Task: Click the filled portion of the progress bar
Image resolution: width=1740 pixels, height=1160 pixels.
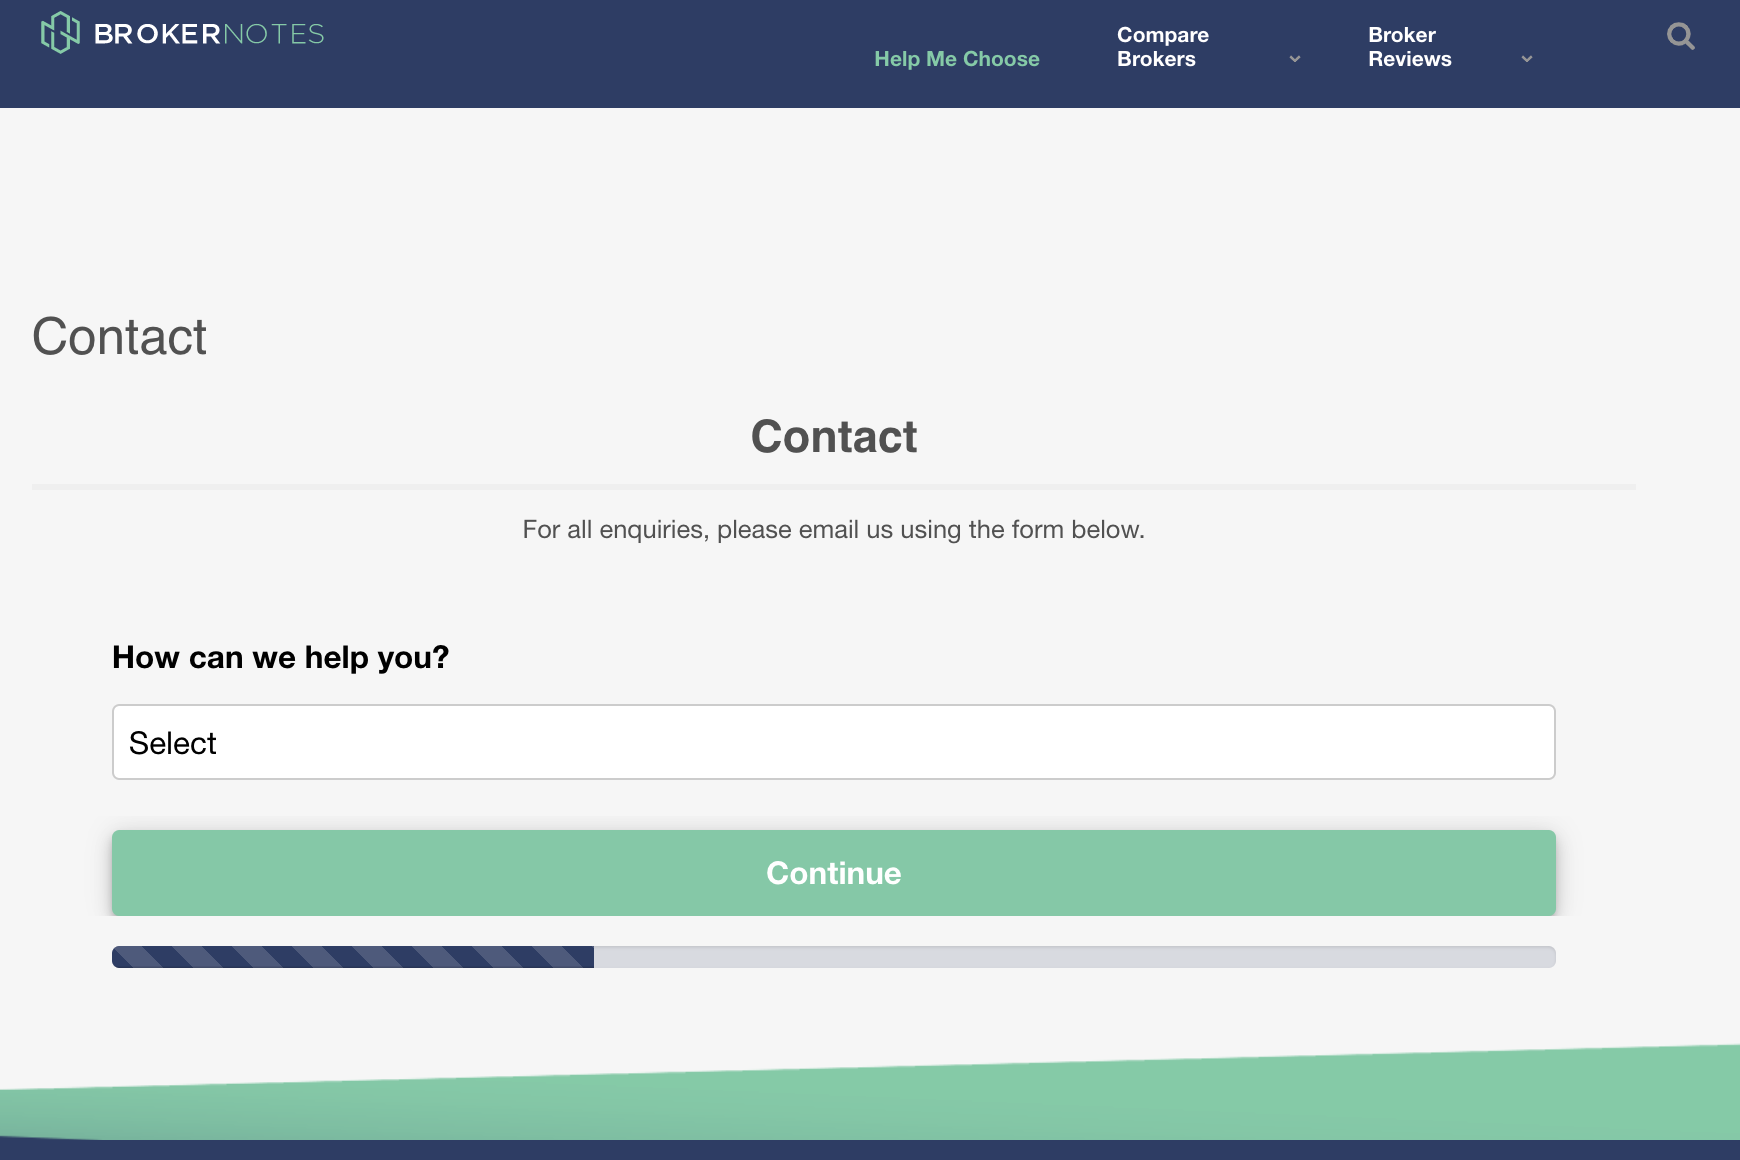Action: [350, 956]
